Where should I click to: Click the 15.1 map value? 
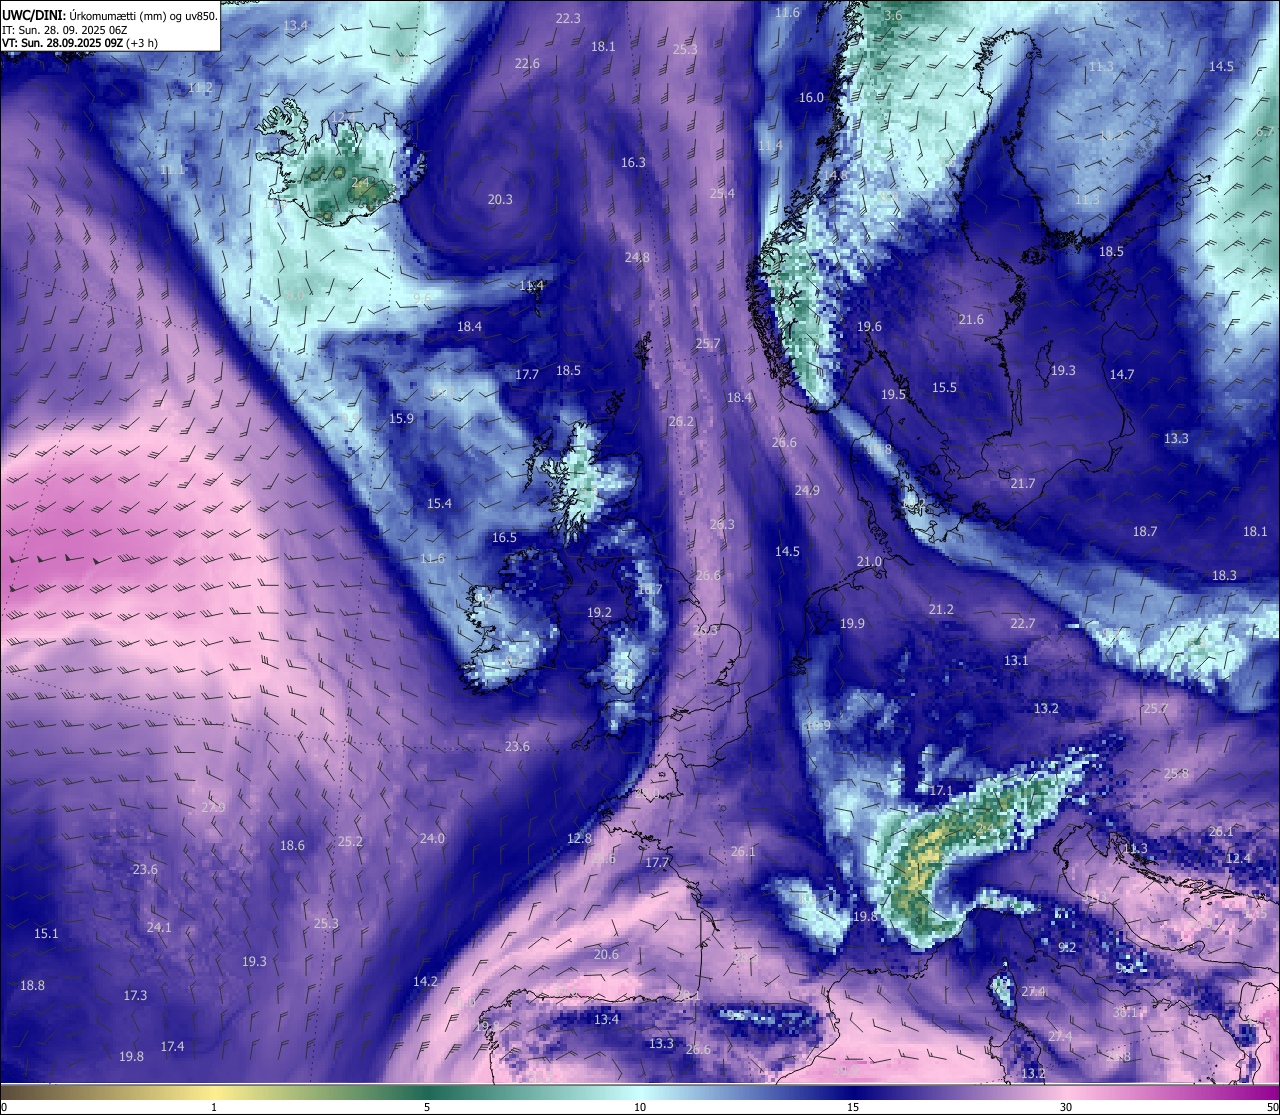(46, 933)
